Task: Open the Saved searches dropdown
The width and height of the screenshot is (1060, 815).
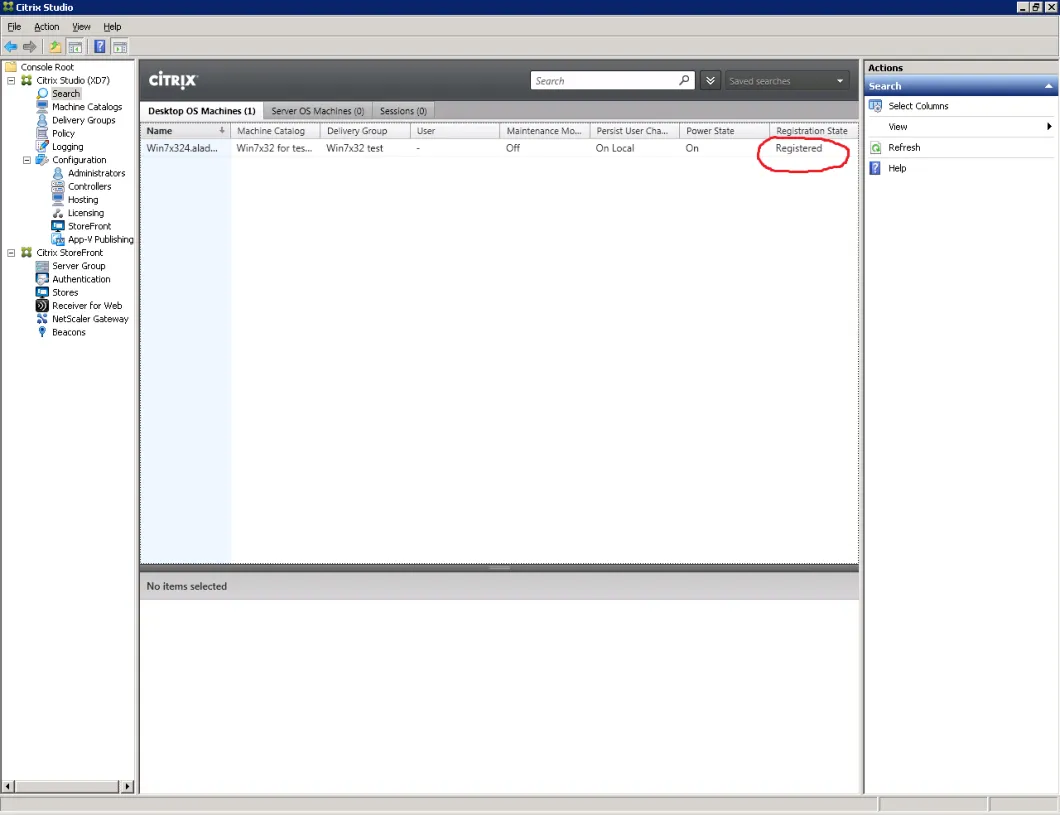Action: pyautogui.click(x=787, y=80)
